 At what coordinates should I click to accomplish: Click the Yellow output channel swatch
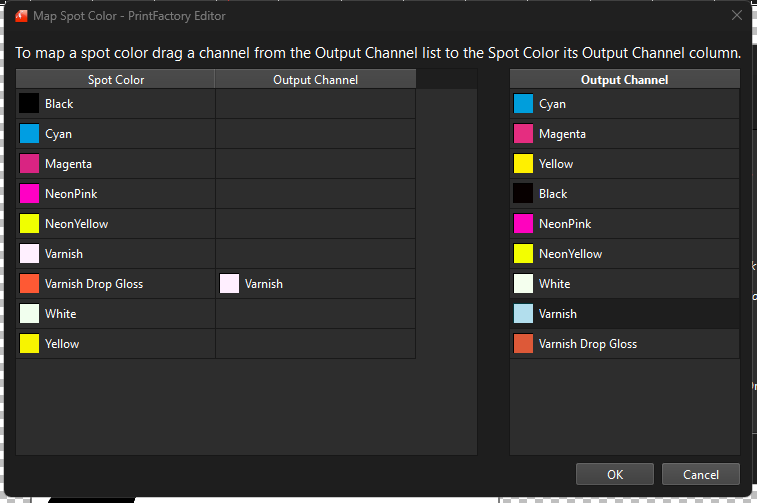pos(523,164)
